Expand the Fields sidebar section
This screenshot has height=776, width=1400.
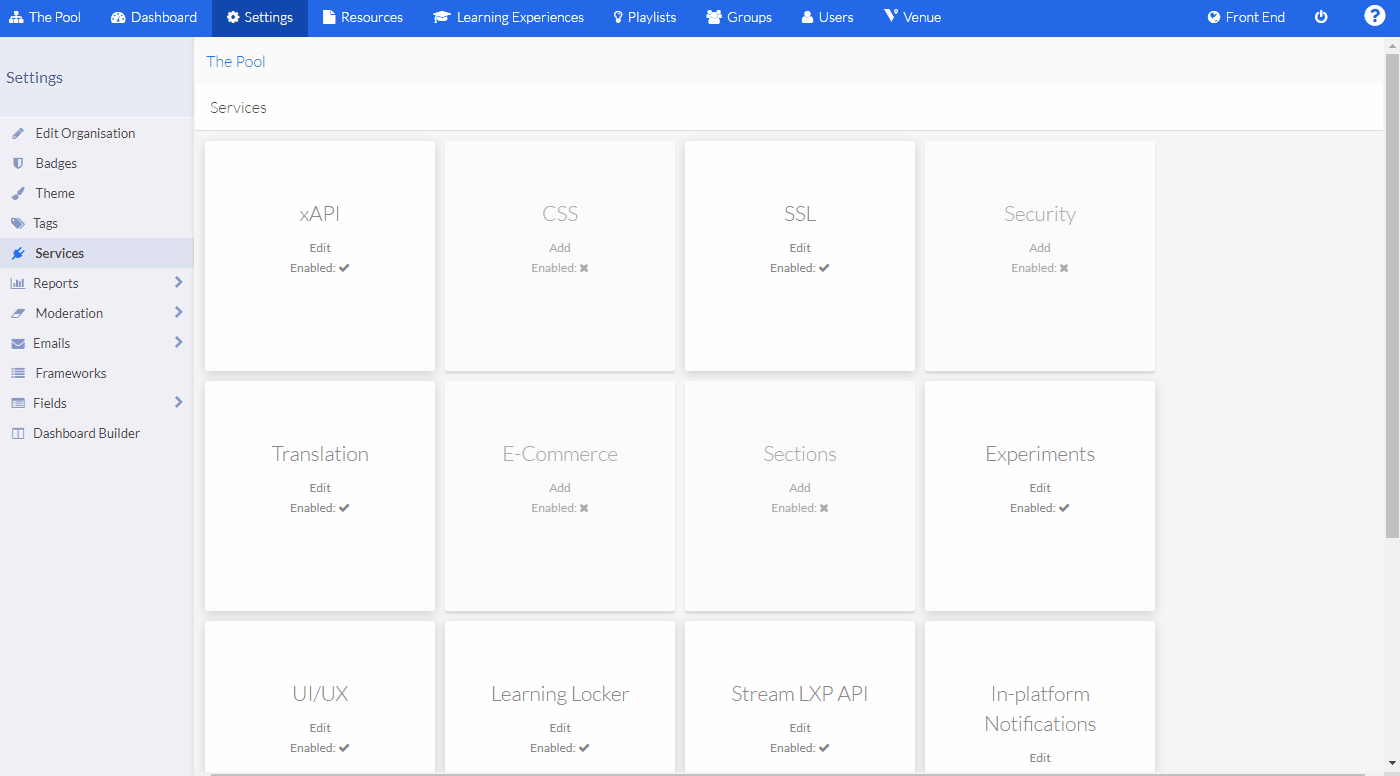(x=179, y=402)
